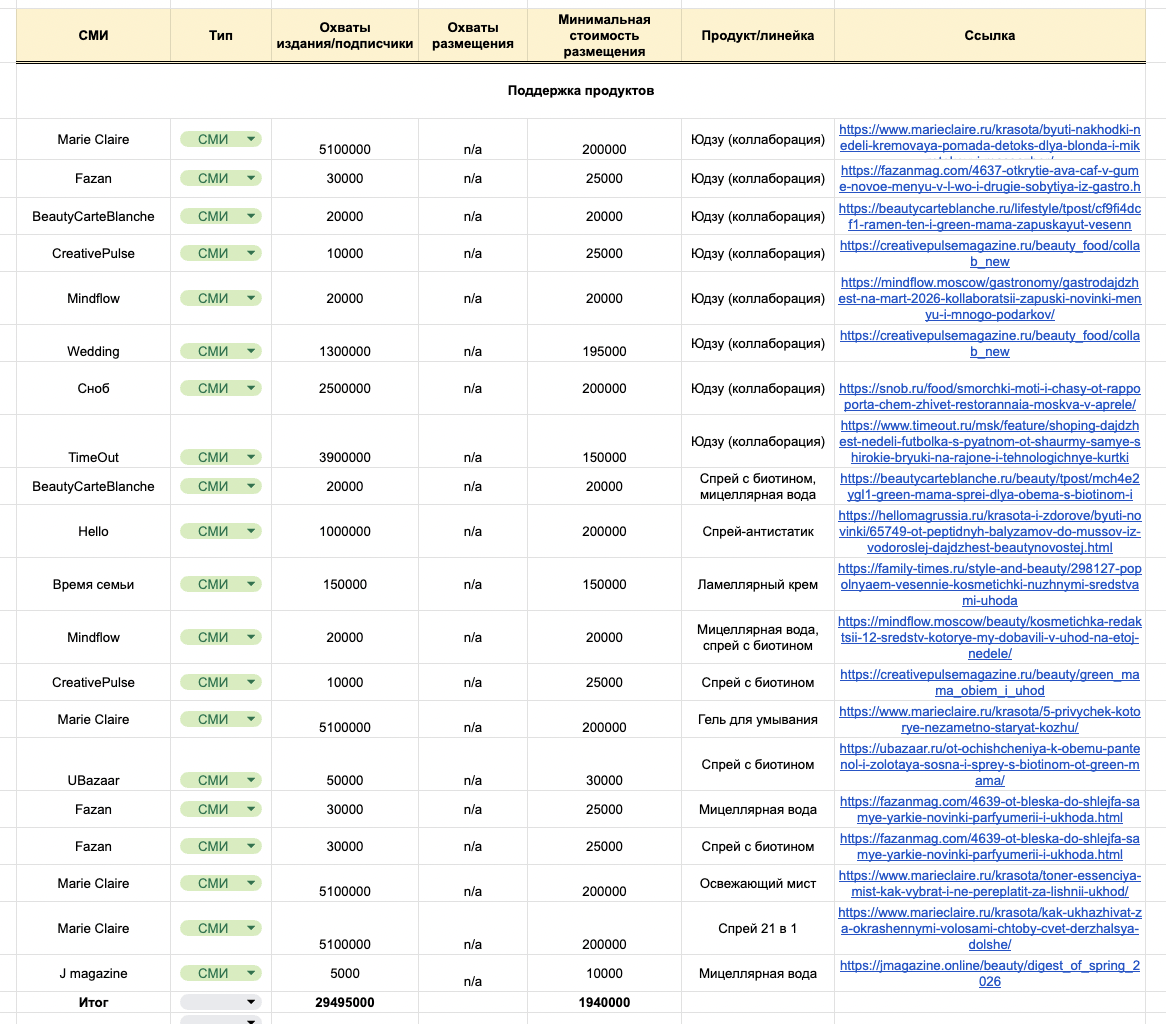Open the jmagazine.online digest link
This screenshot has width=1166, height=1024.
pyautogui.click(x=990, y=973)
